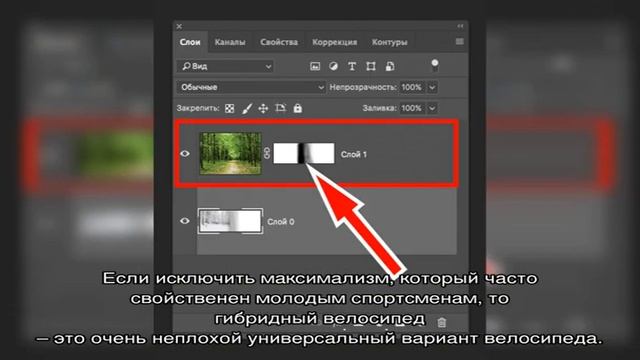Screen dimensions: 640x360
Task: Open the Обычные blend mode dropdown
Action: coord(251,87)
